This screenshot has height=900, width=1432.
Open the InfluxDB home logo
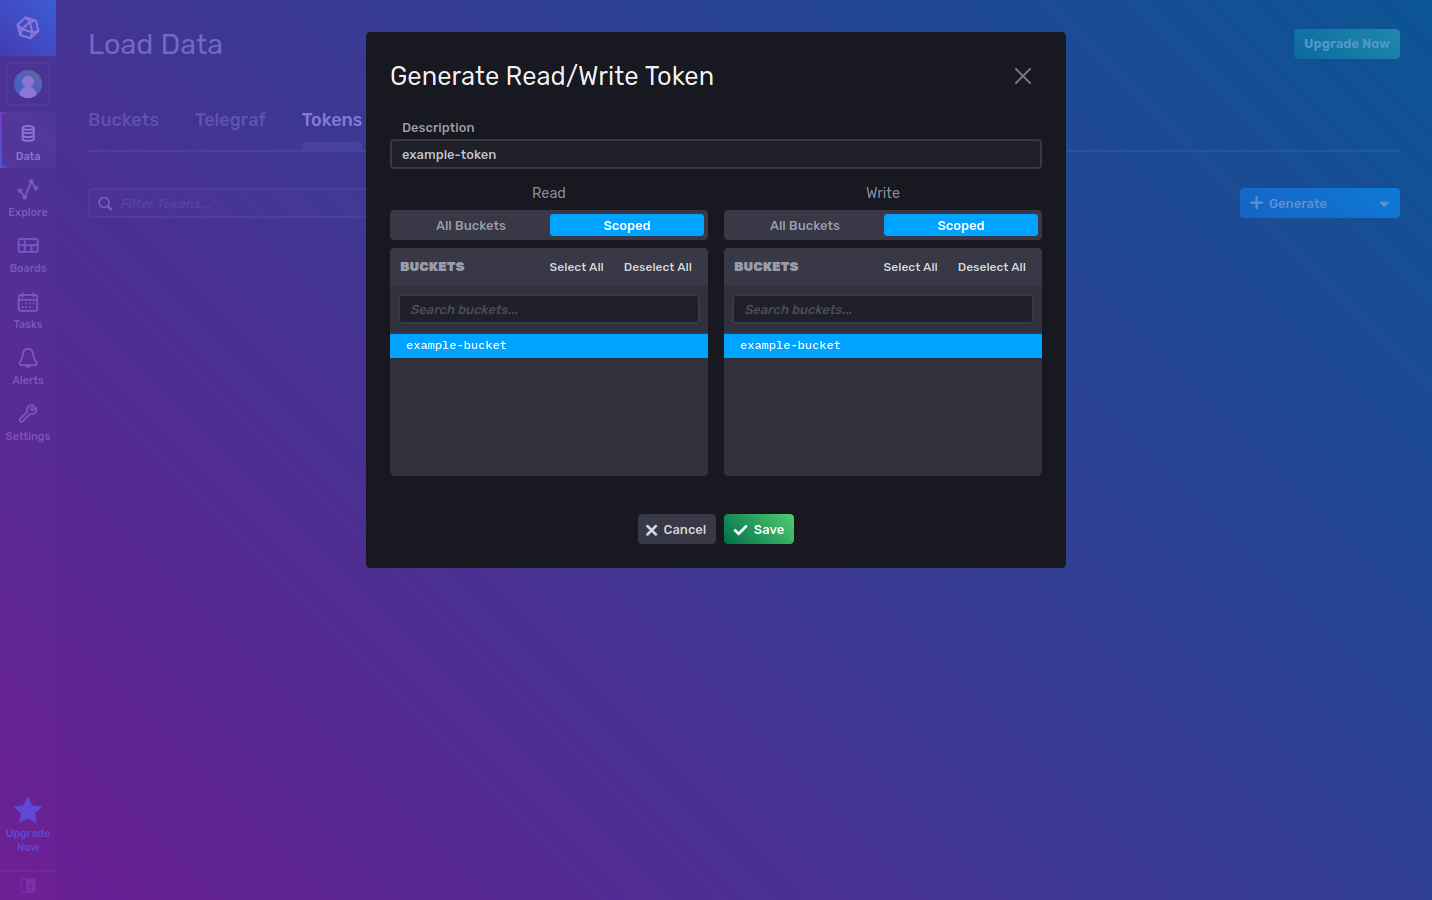[x=27, y=27]
